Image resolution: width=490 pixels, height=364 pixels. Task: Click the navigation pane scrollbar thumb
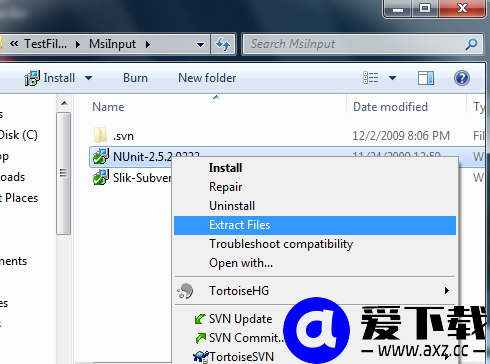point(63,173)
